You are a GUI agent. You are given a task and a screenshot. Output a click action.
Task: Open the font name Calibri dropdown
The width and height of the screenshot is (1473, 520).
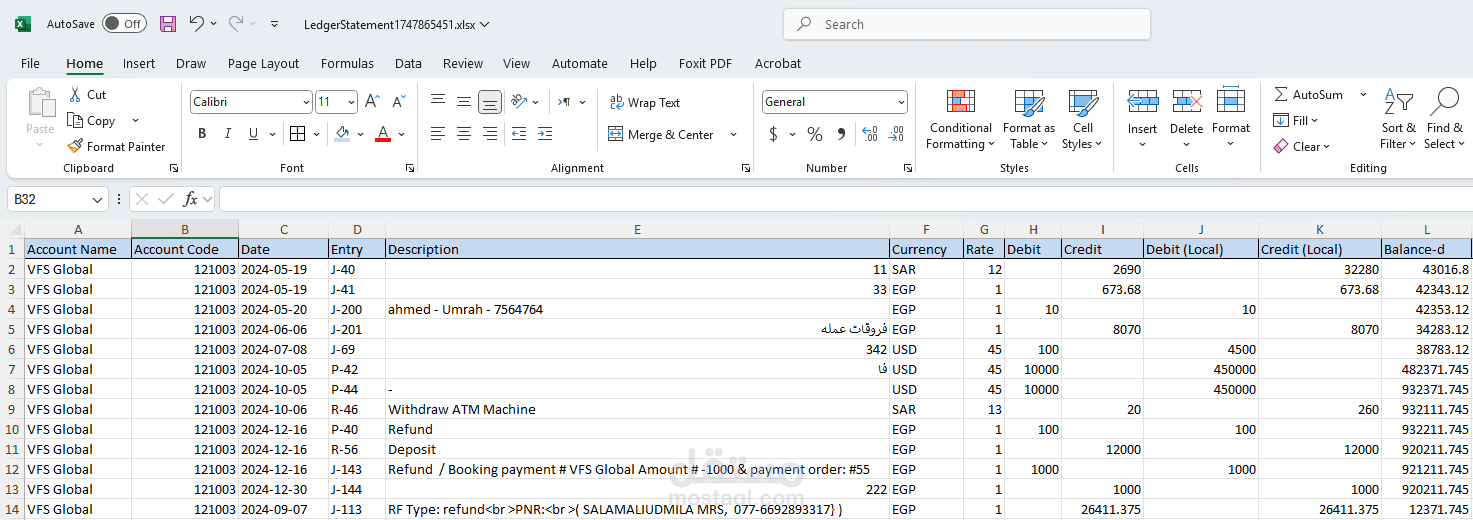(306, 102)
